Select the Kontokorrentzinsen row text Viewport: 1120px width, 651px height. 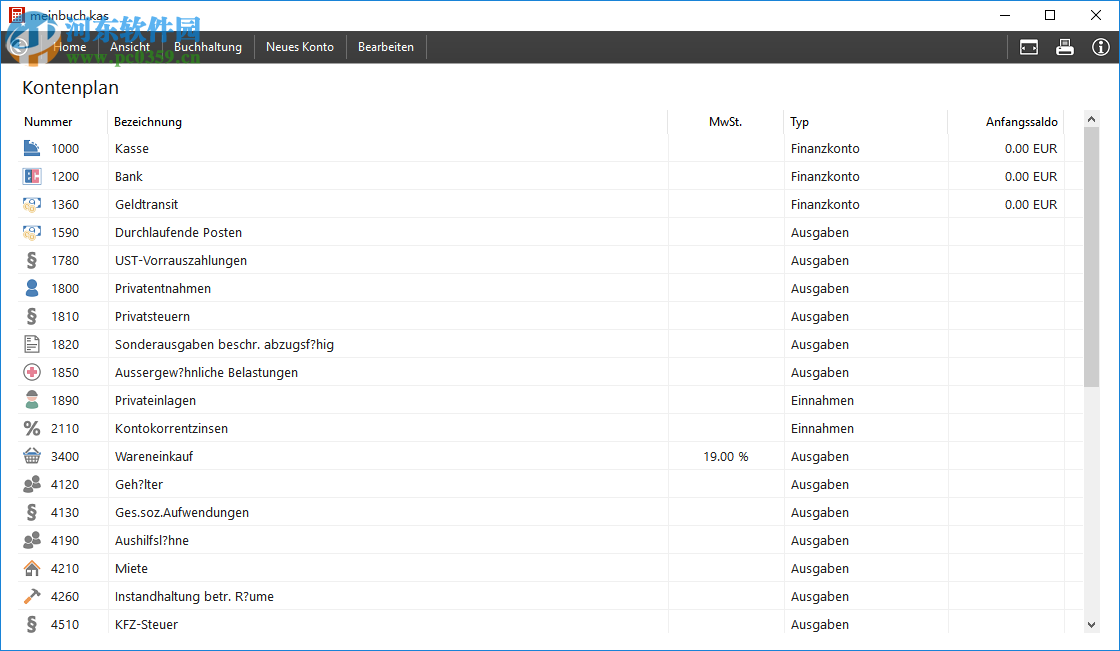pos(171,428)
